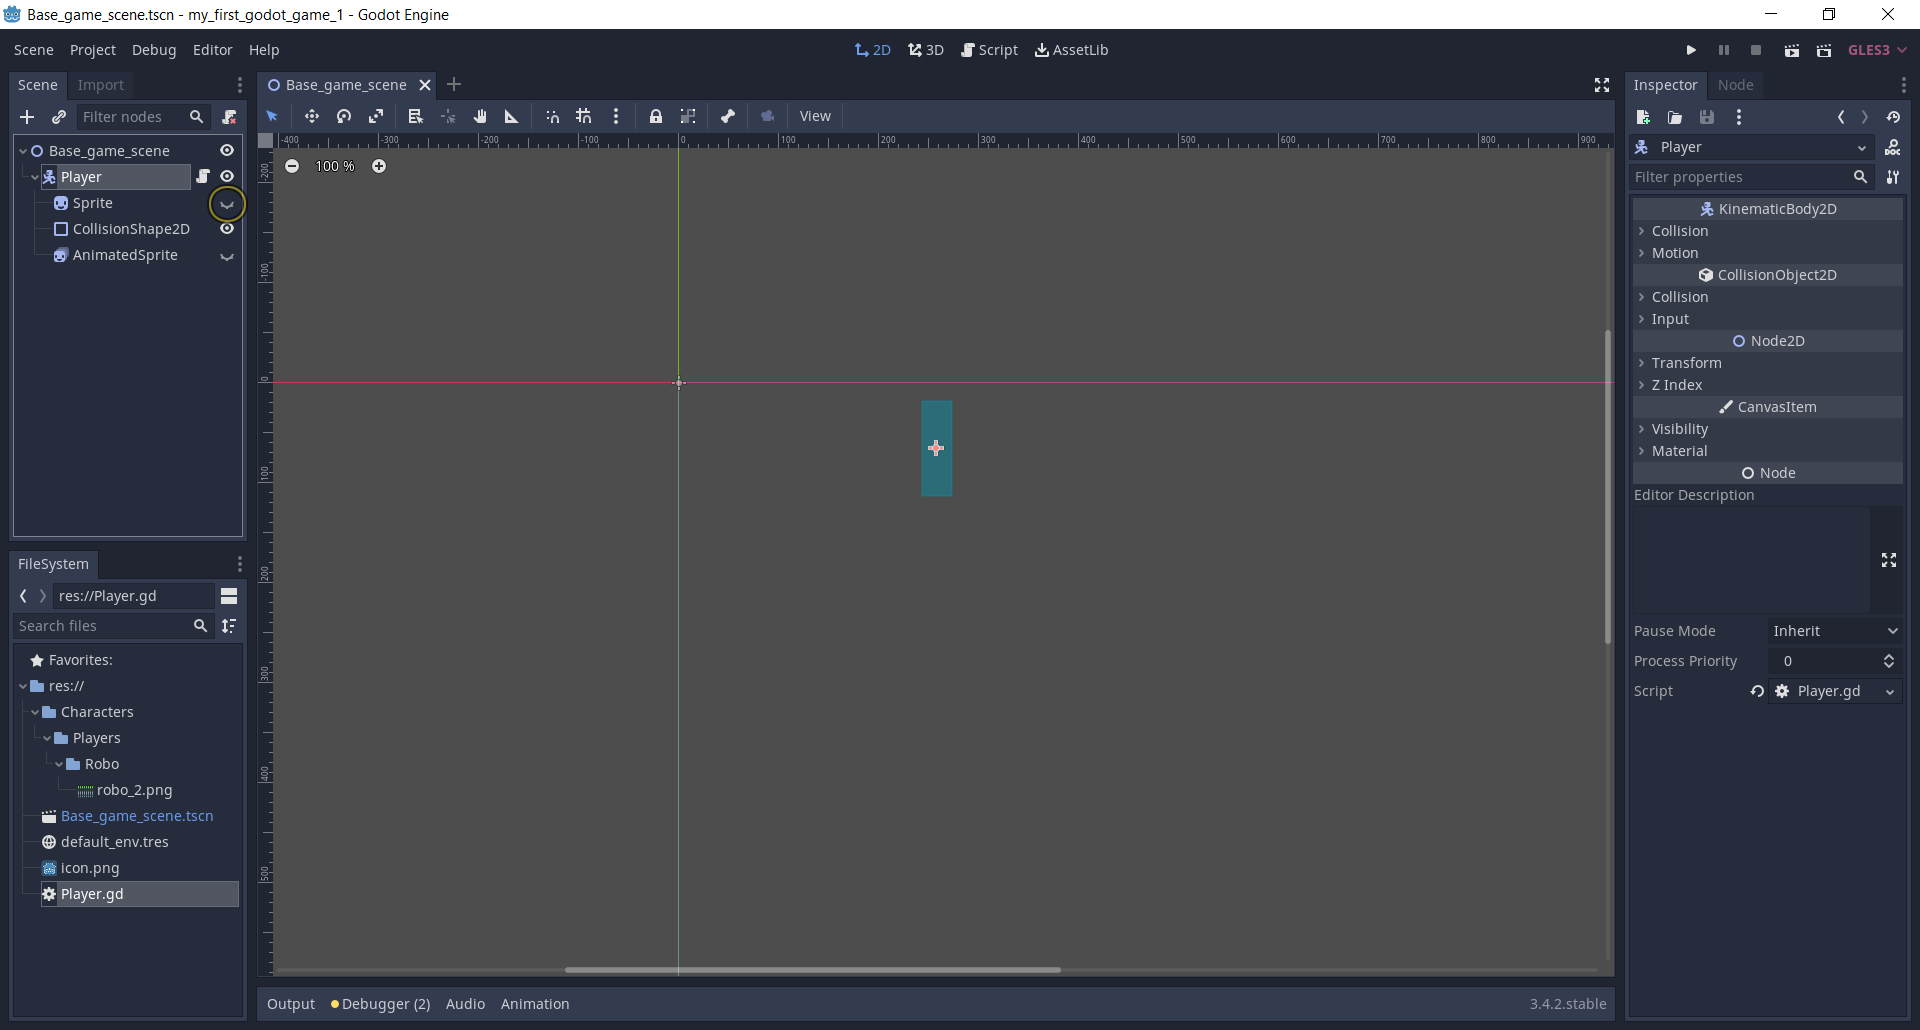Open the Project menu

click(93, 50)
